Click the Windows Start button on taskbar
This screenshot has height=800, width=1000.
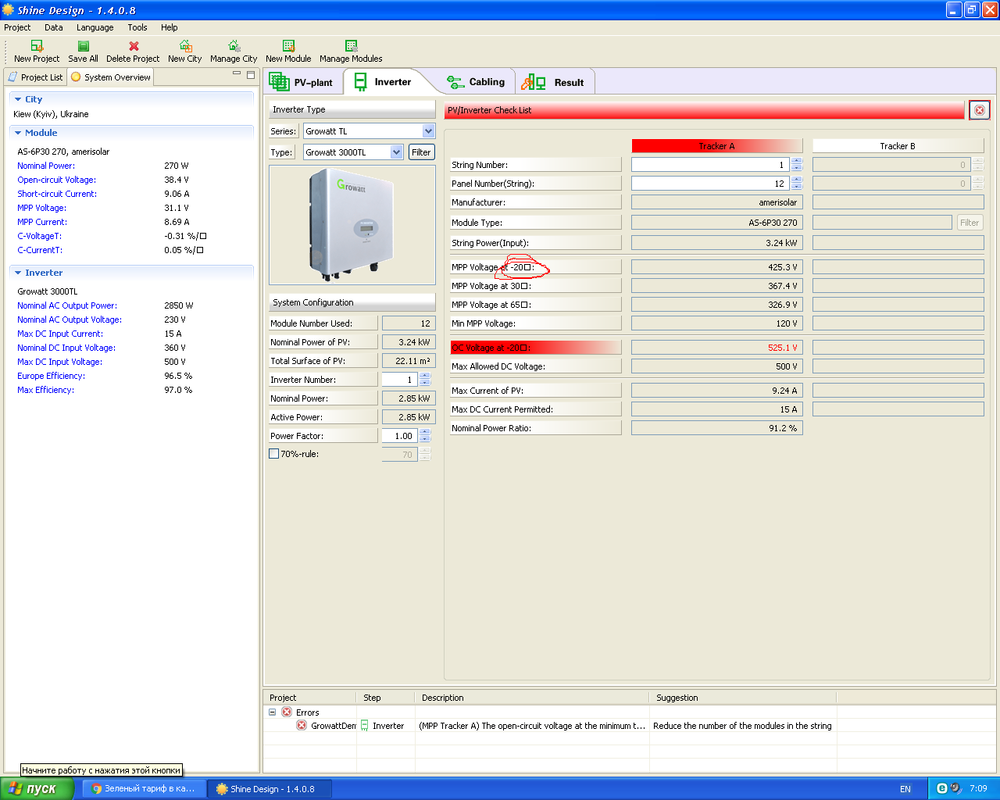pyautogui.click(x=37, y=789)
